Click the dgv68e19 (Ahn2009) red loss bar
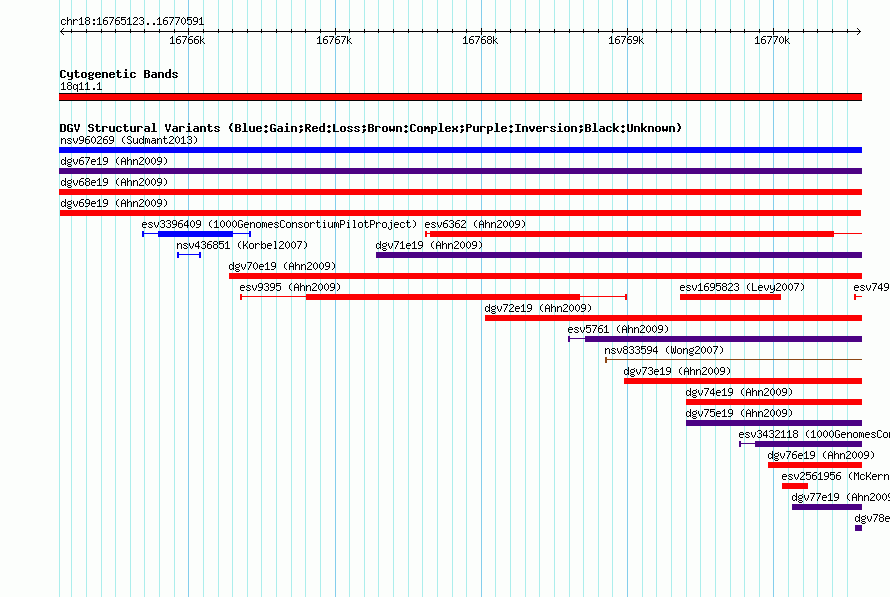 [x=460, y=192]
